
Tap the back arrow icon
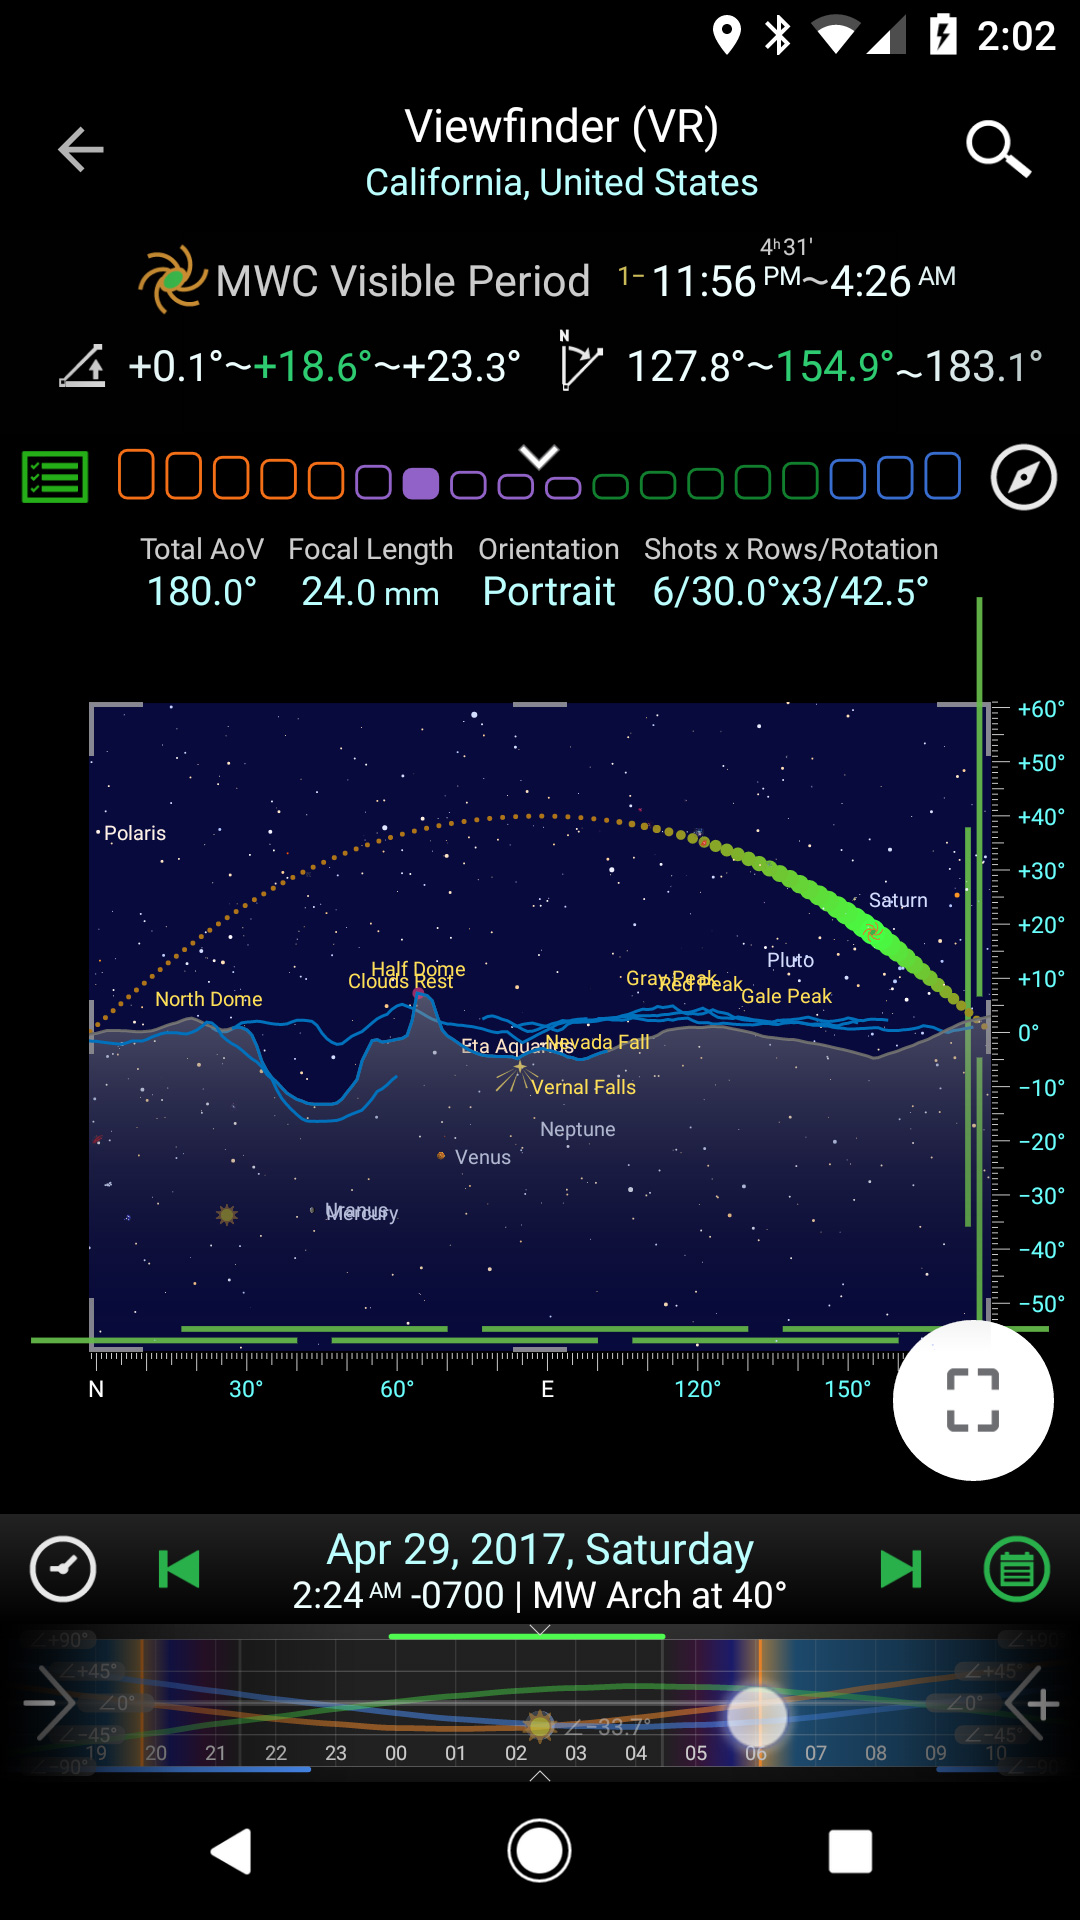pos(81,150)
